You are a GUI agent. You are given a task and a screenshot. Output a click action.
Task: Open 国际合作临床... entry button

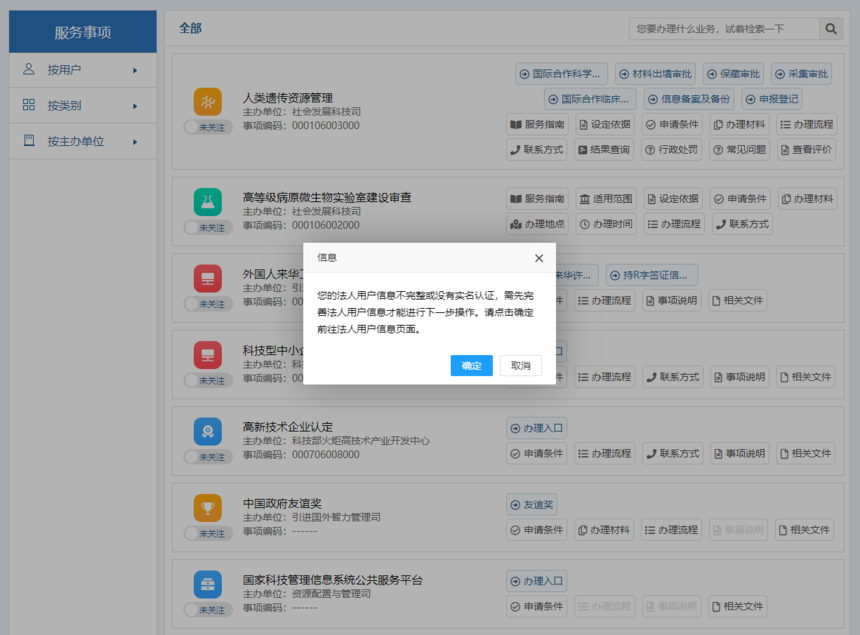(x=590, y=99)
